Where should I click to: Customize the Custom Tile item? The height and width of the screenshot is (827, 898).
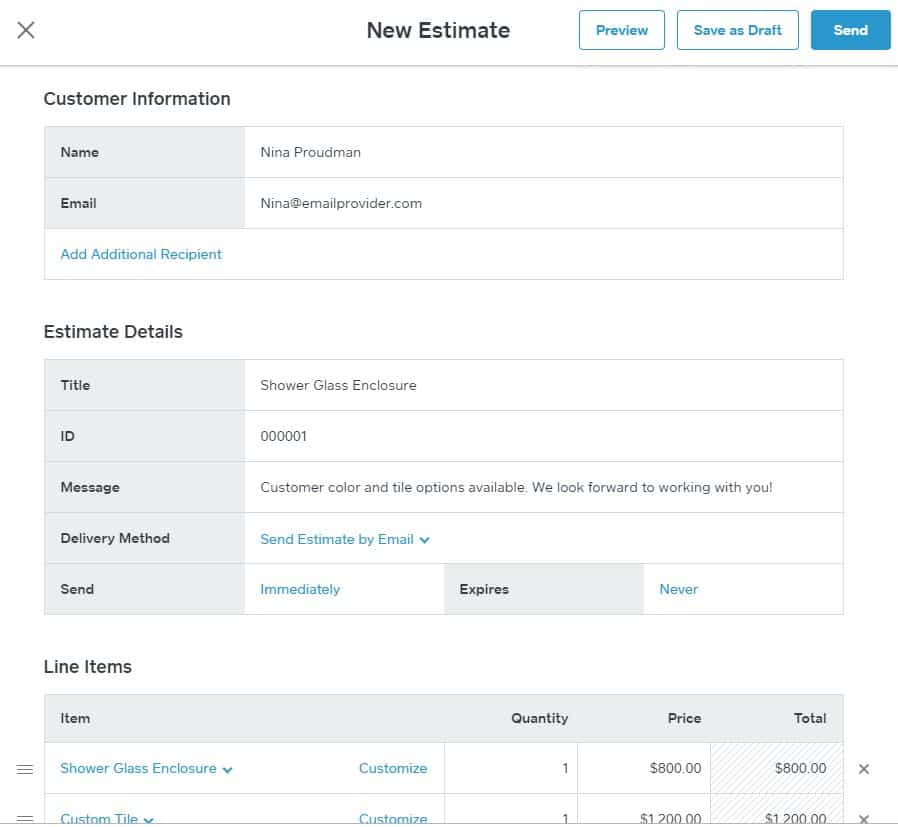[x=393, y=819]
